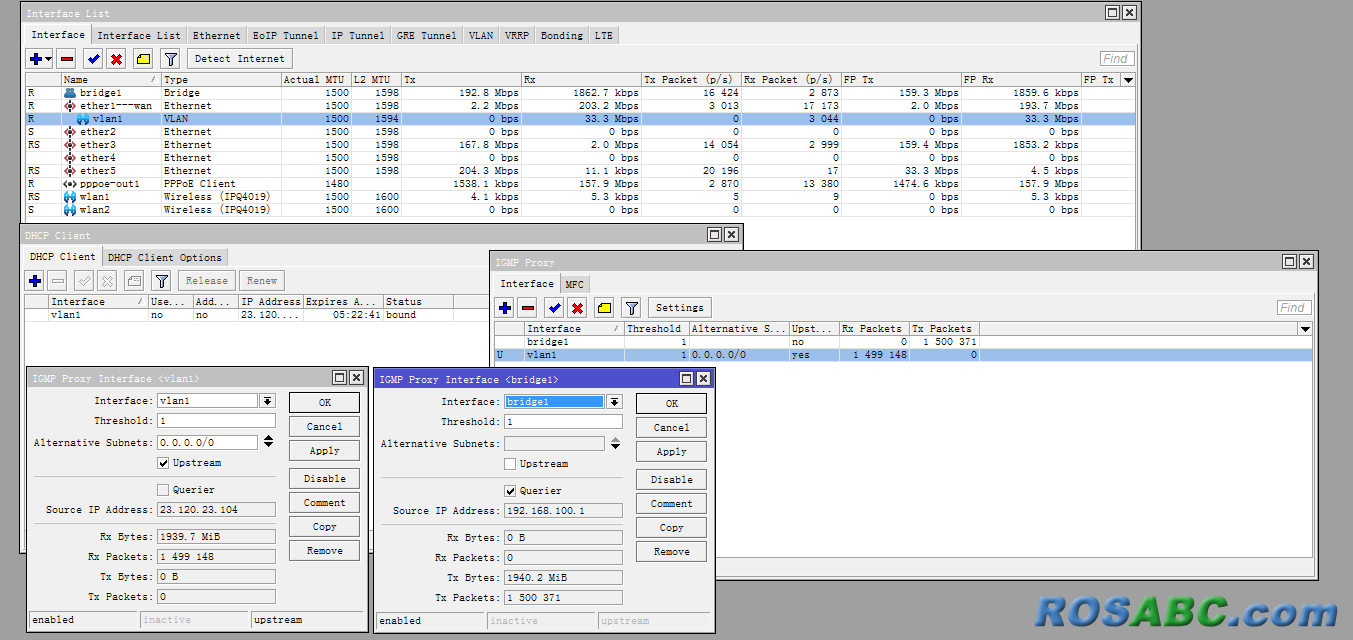Viewport: 1353px width, 640px height.
Task: Open the Bonding tab
Action: [x=562, y=35]
